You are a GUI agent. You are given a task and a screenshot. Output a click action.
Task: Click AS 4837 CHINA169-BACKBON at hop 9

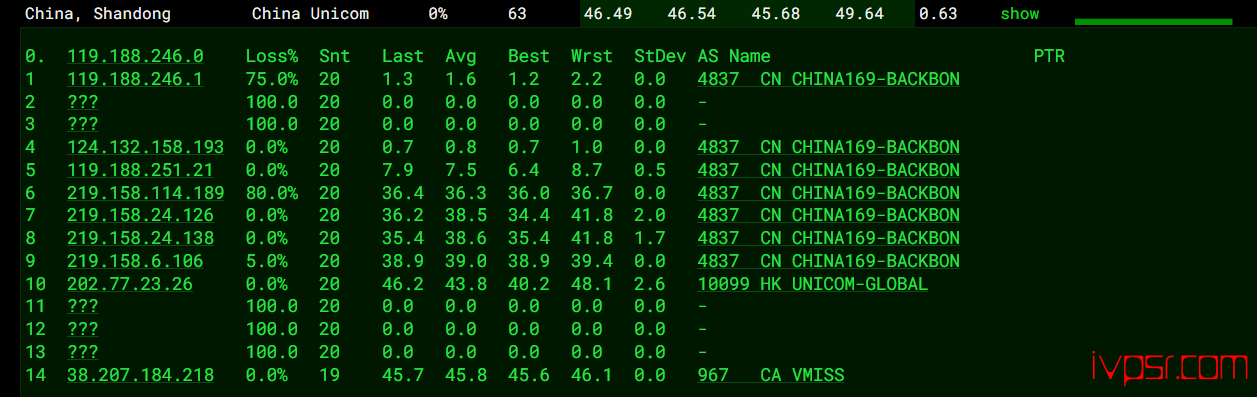(x=828, y=261)
